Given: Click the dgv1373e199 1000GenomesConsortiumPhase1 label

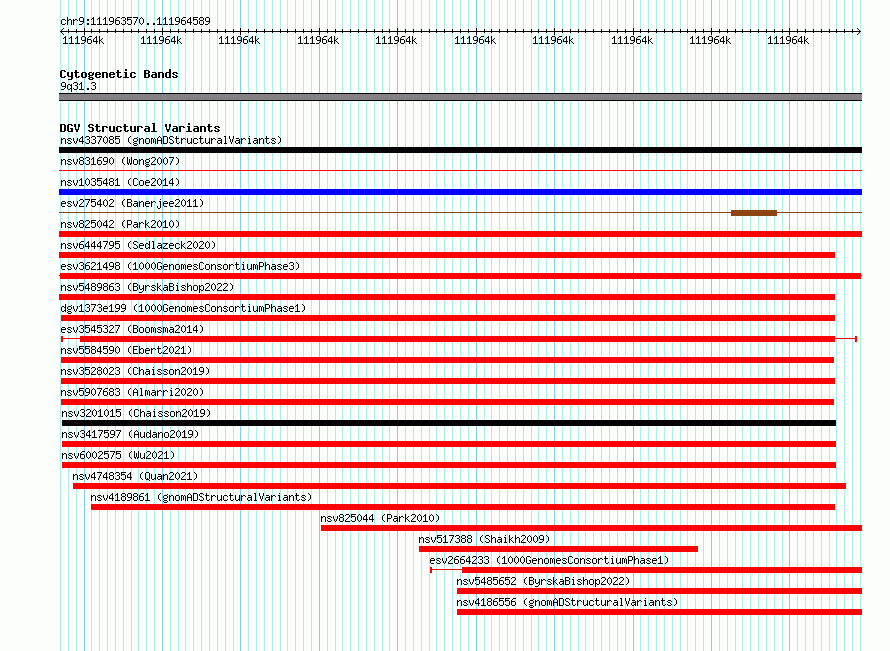Looking at the screenshot, I should (x=183, y=308).
